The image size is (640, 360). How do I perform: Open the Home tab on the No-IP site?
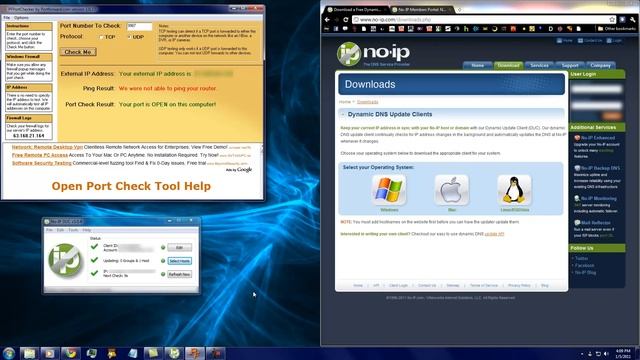coord(478,66)
